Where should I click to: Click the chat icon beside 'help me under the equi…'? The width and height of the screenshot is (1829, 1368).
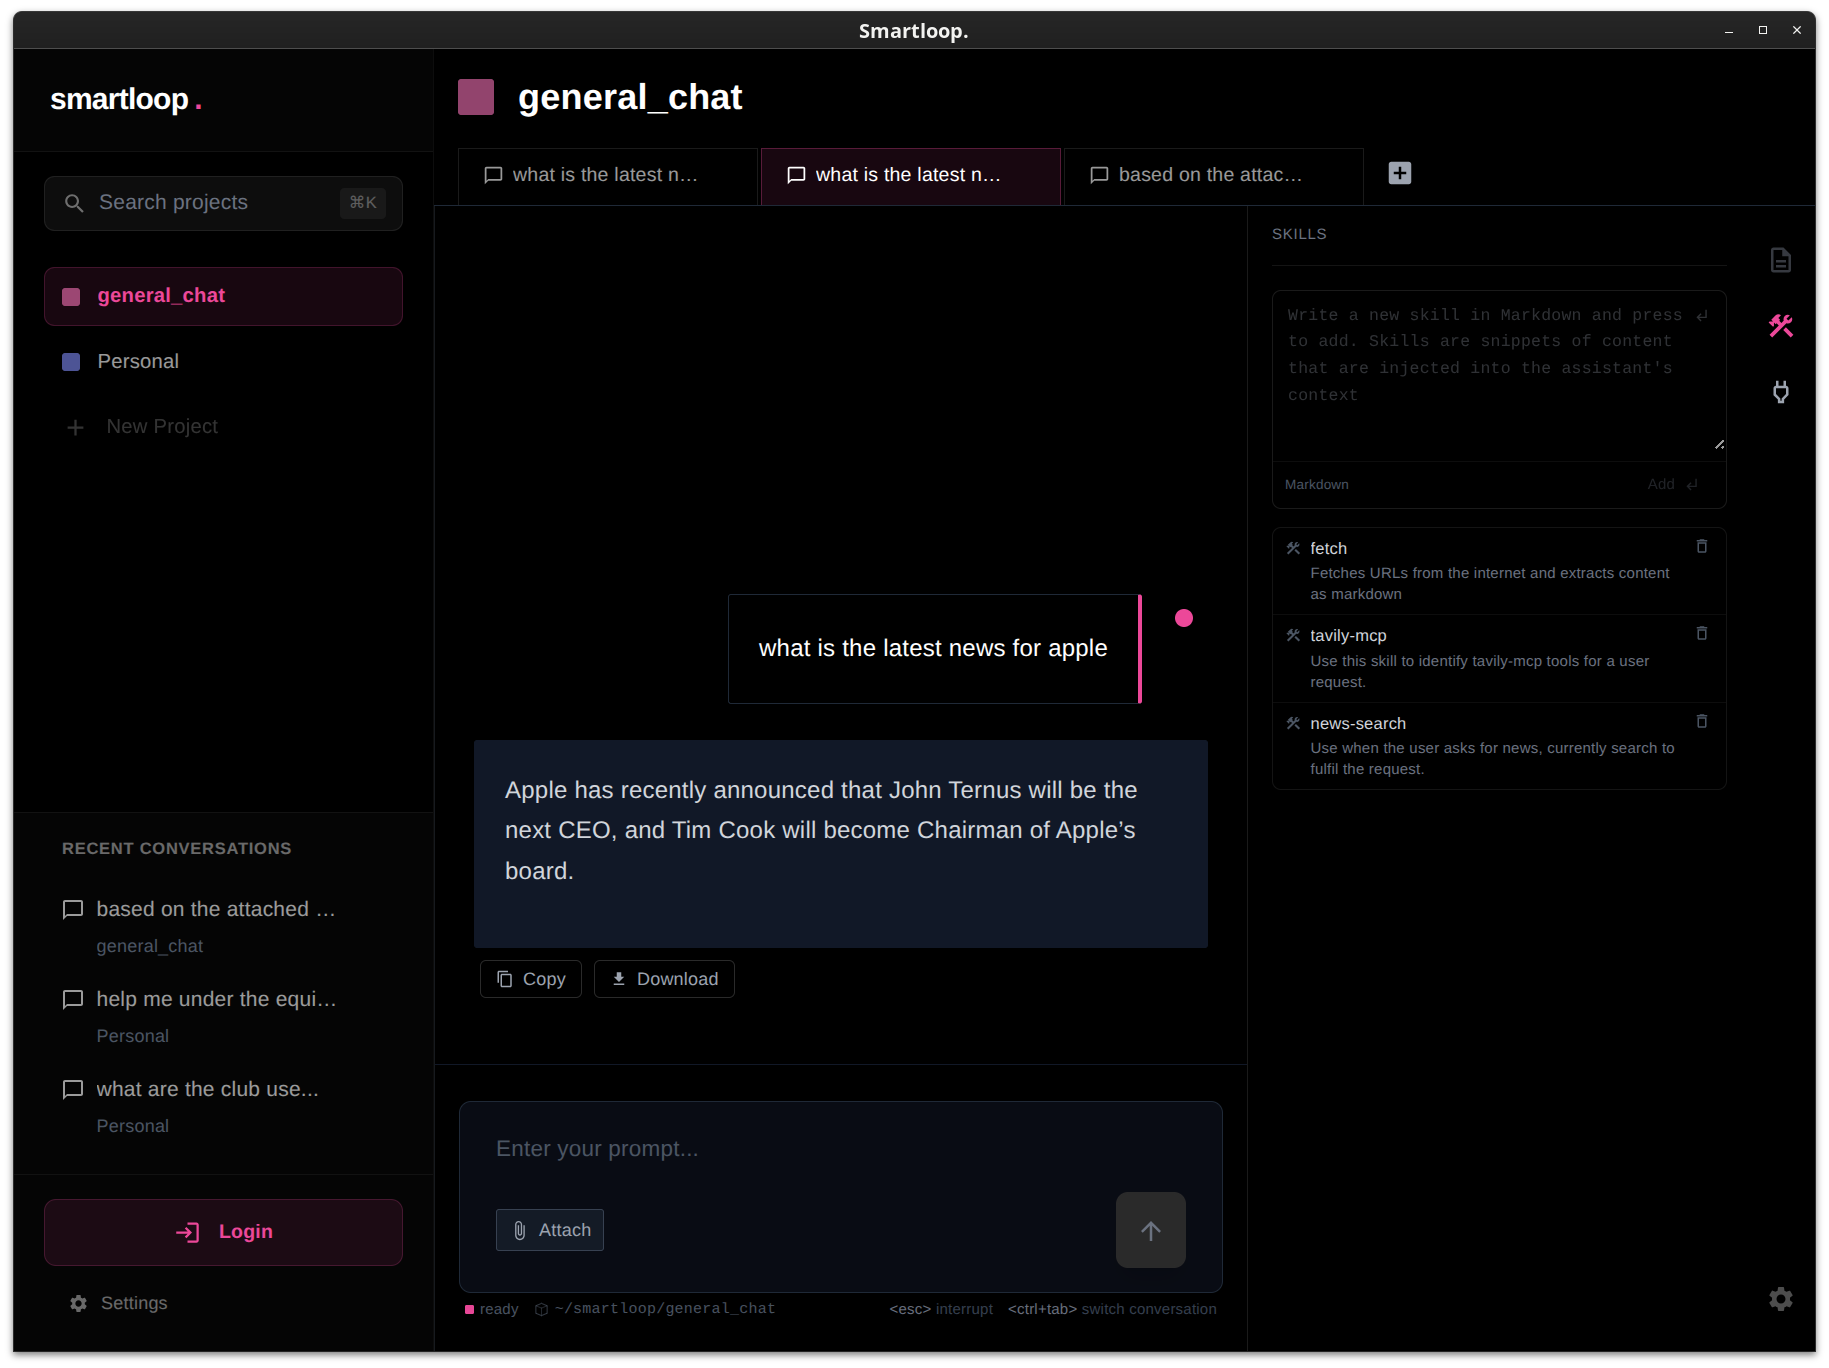click(73, 999)
